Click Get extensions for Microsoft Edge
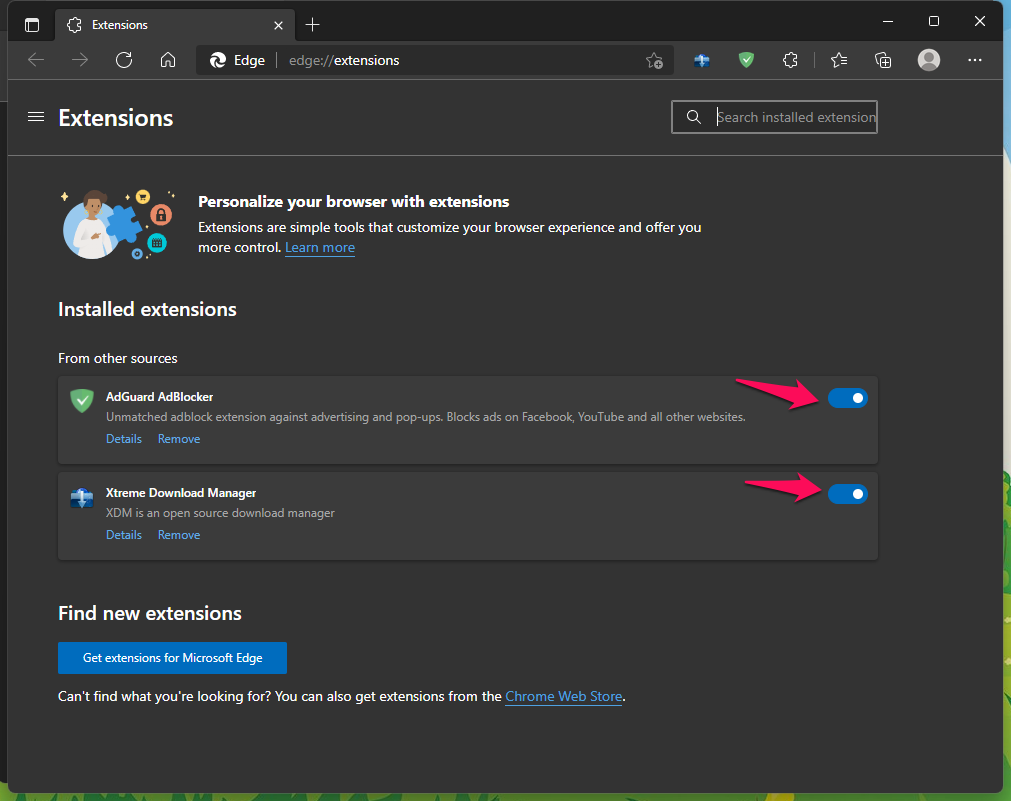 point(172,658)
